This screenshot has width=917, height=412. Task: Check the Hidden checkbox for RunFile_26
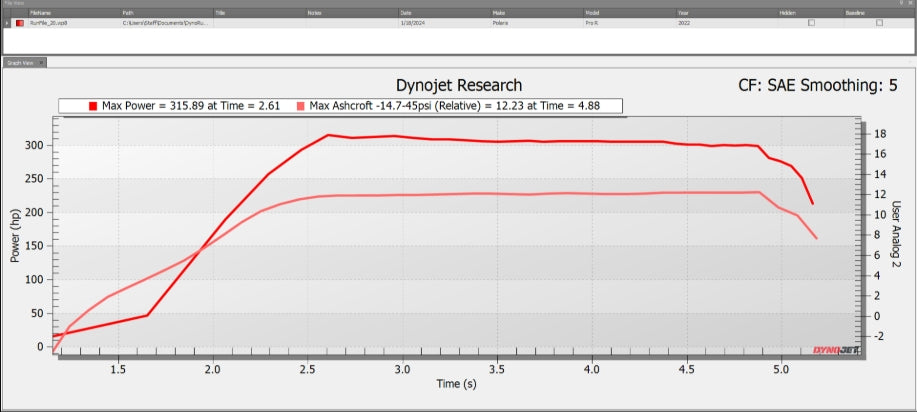(811, 22)
